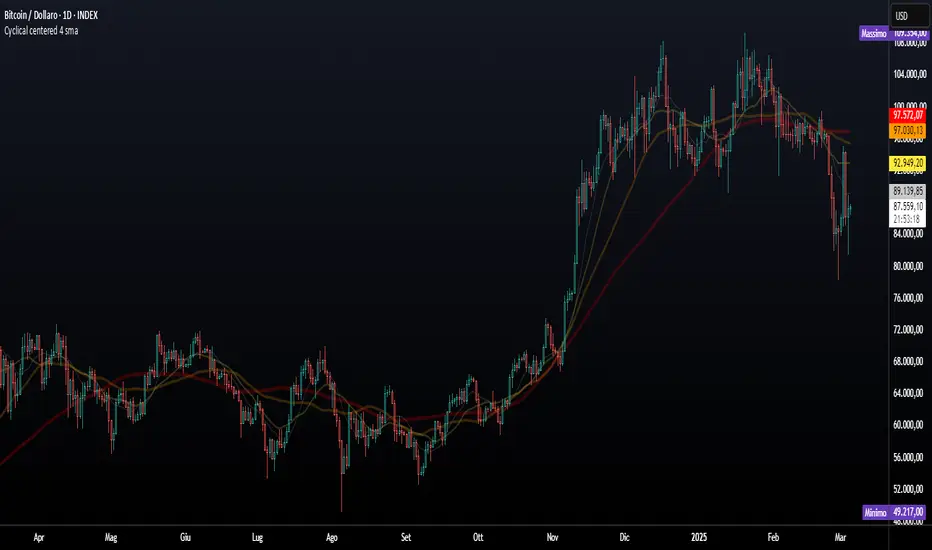932x550 pixels.
Task: Click the Dic label on time axis
Action: click(624, 538)
